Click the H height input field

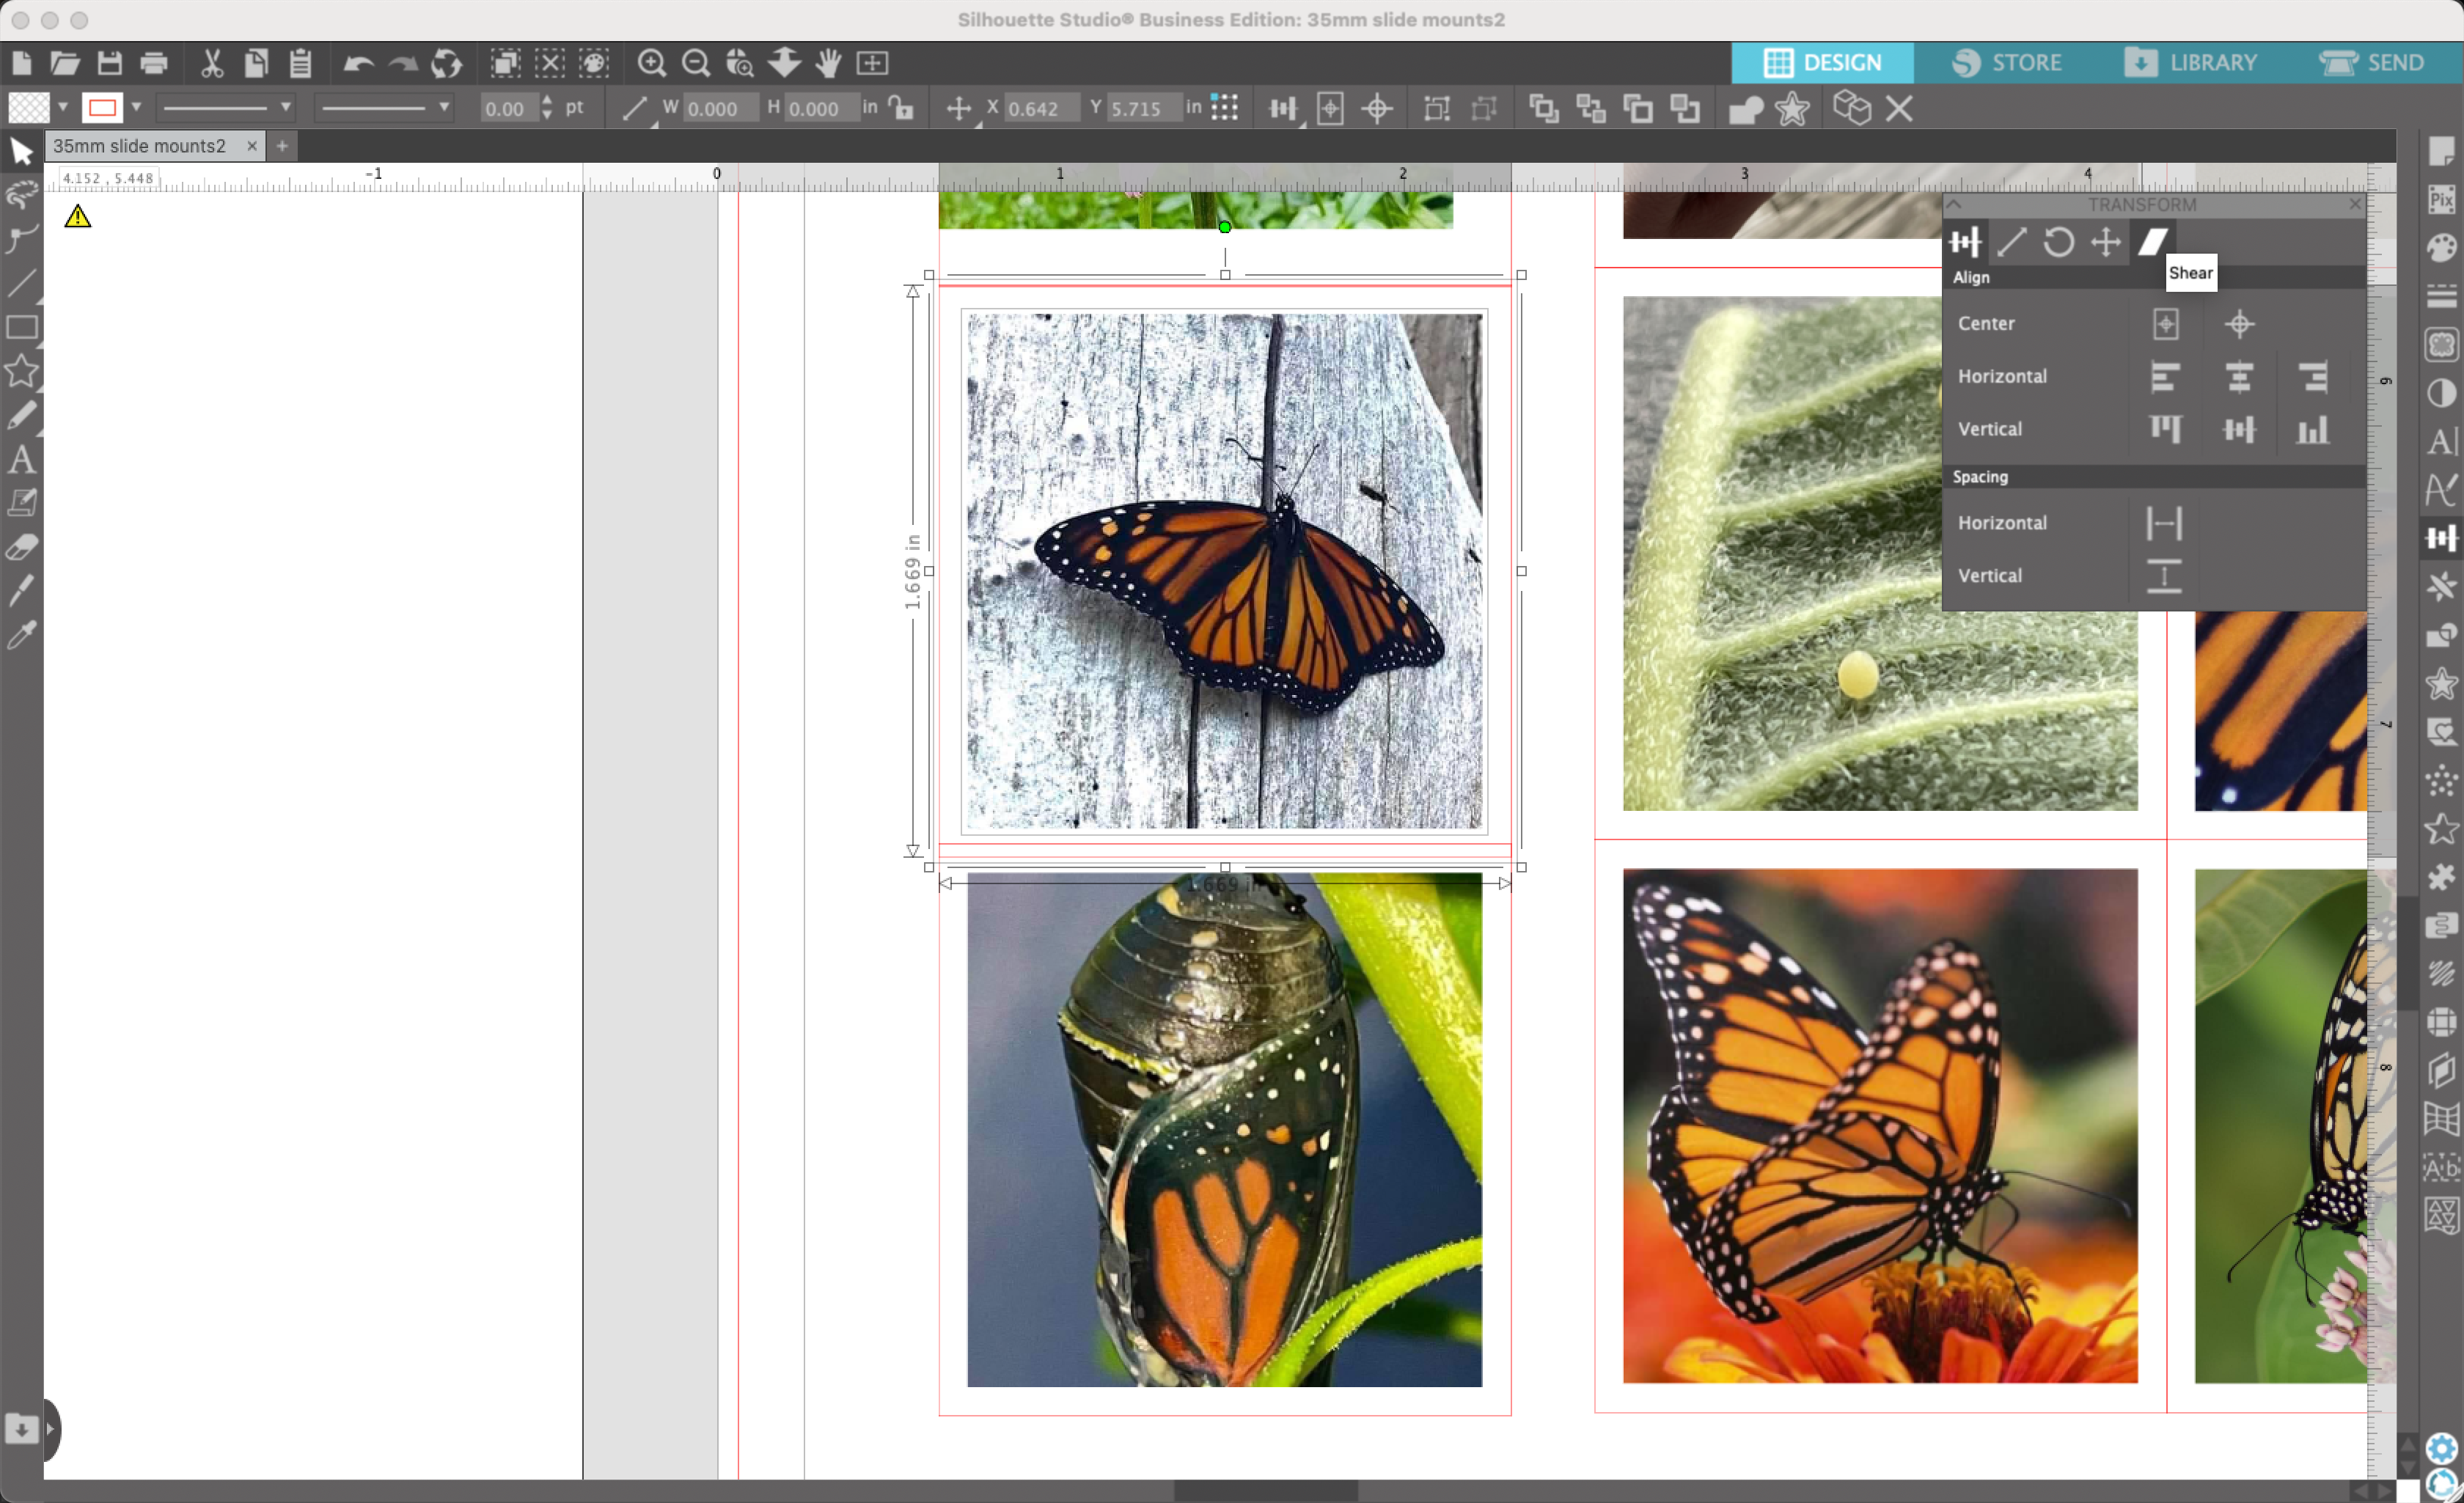click(823, 108)
